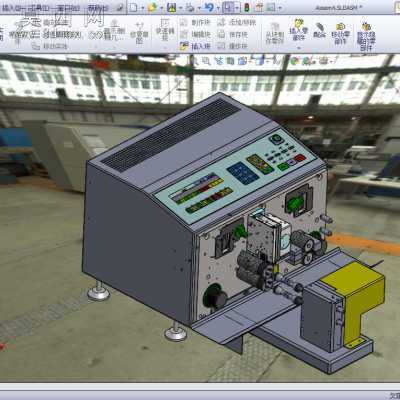Toggle Section View in view toolbar
Viewport: 400px width, 400px height.
230,61
